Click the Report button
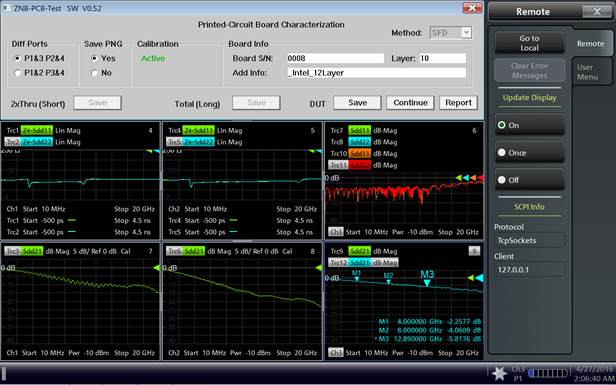616x385 pixels. [x=458, y=103]
